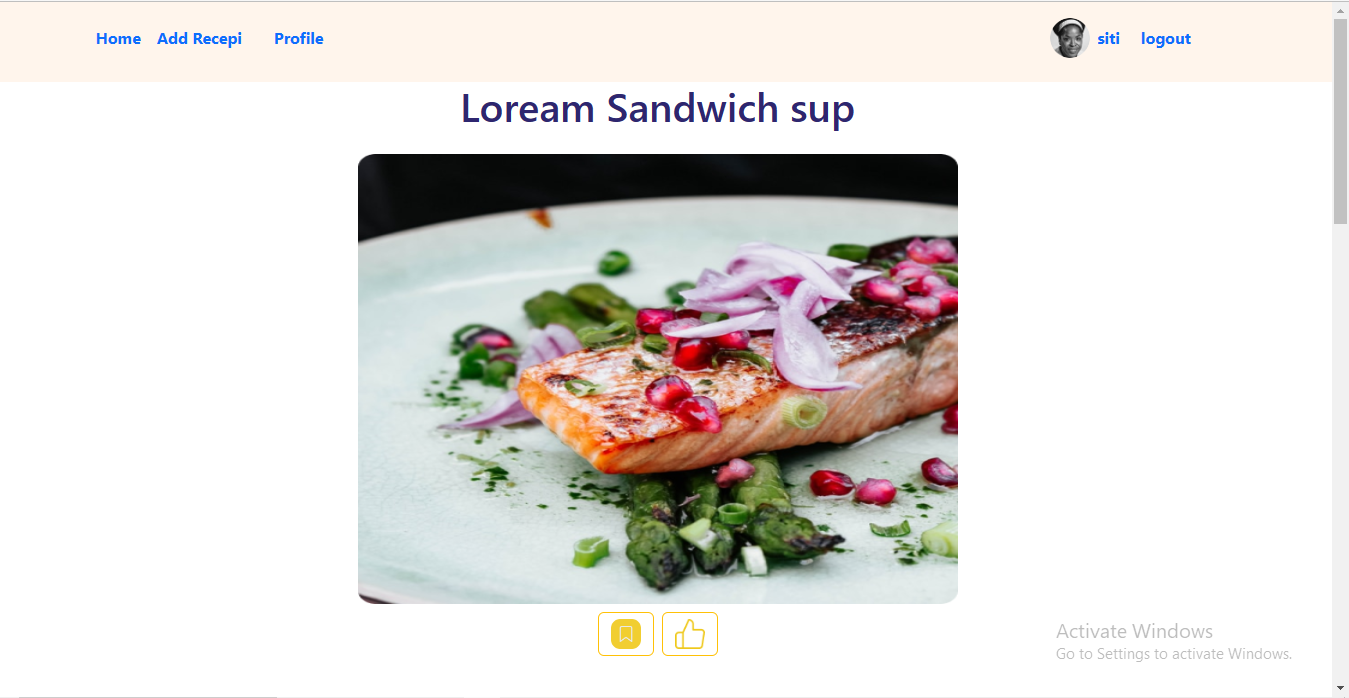
Task: Open the Home page
Action: click(x=118, y=39)
